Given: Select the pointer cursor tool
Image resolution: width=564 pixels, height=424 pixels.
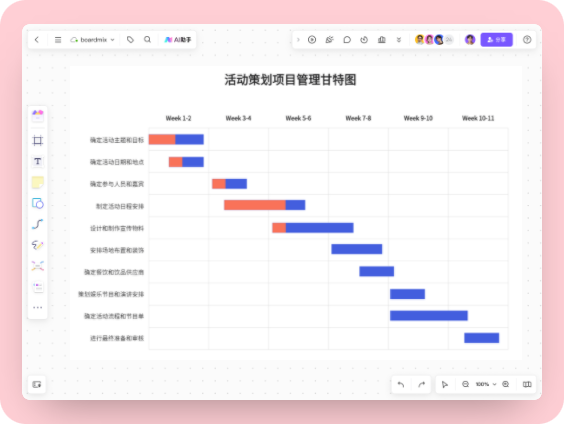Looking at the screenshot, I should [445, 384].
